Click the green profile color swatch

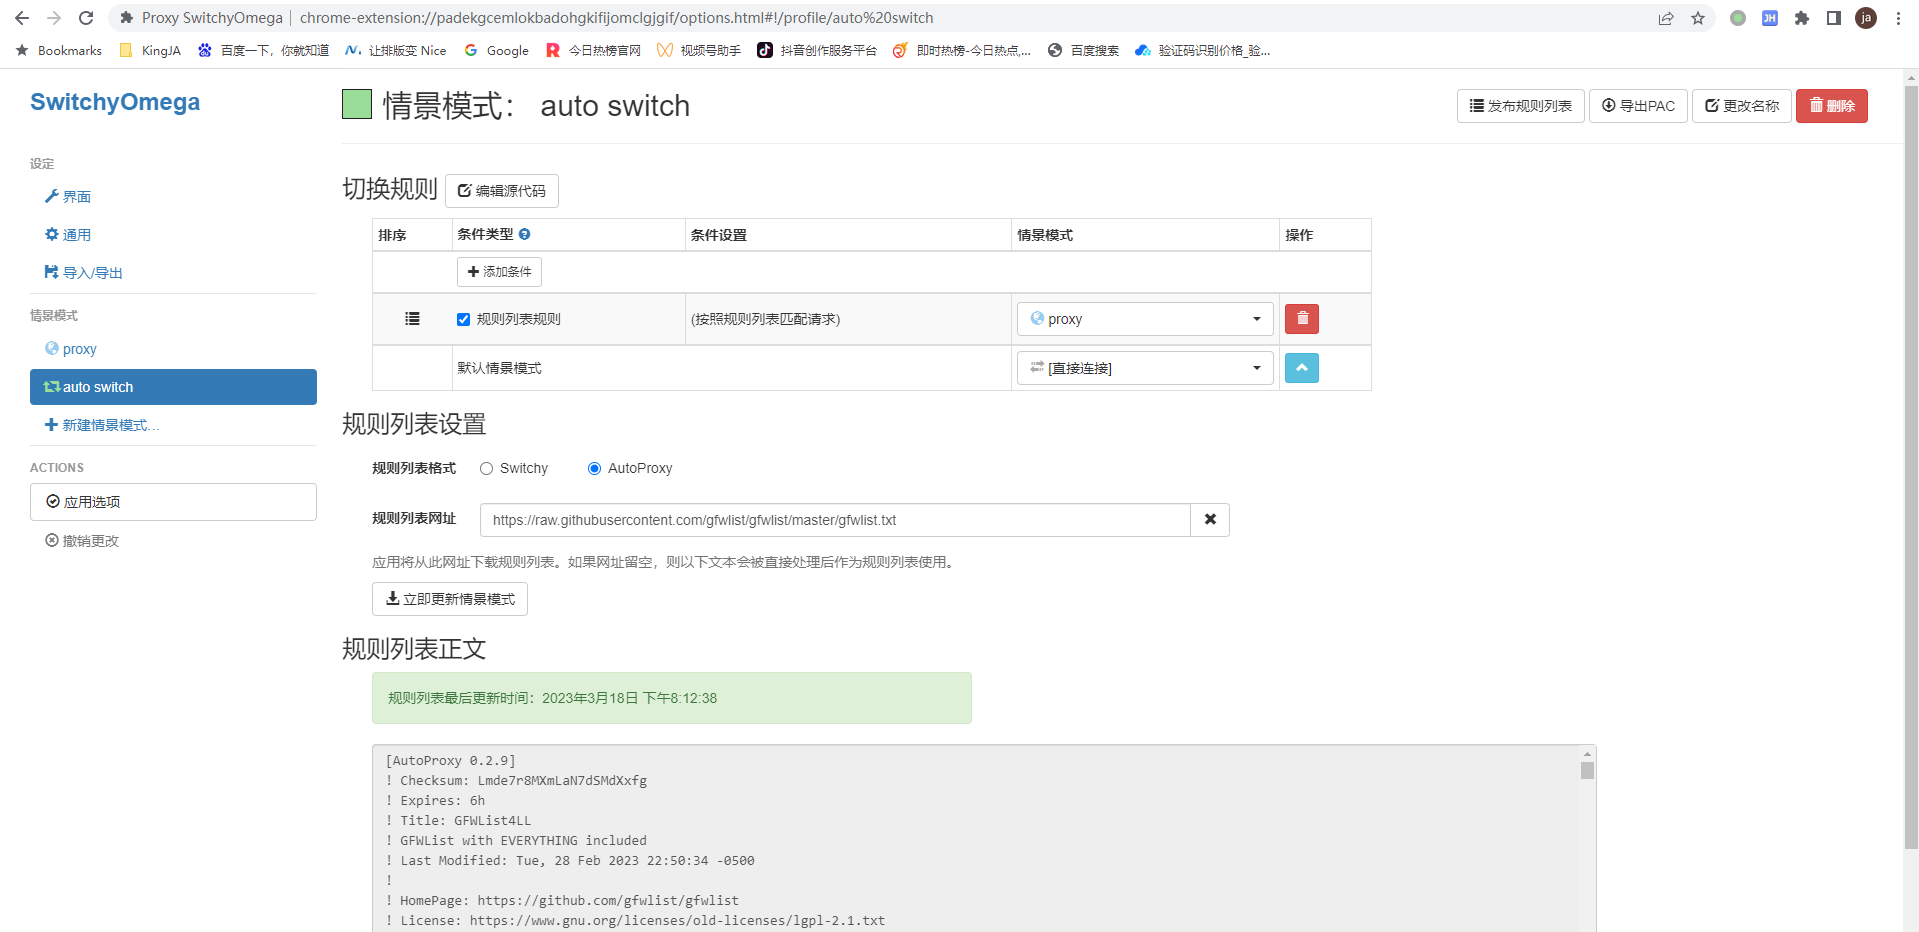(x=357, y=104)
